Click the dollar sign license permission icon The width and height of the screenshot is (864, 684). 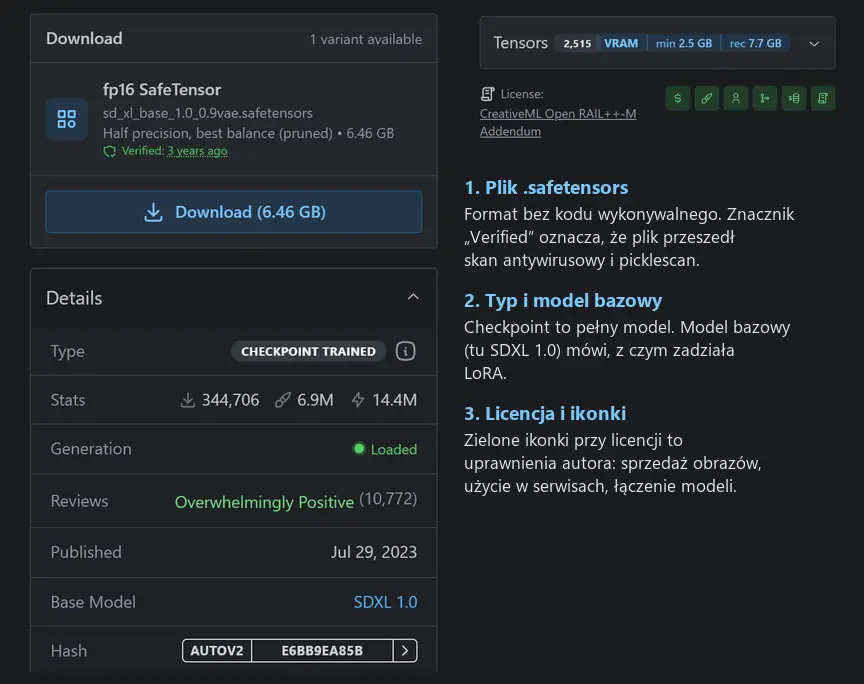[x=677, y=99]
